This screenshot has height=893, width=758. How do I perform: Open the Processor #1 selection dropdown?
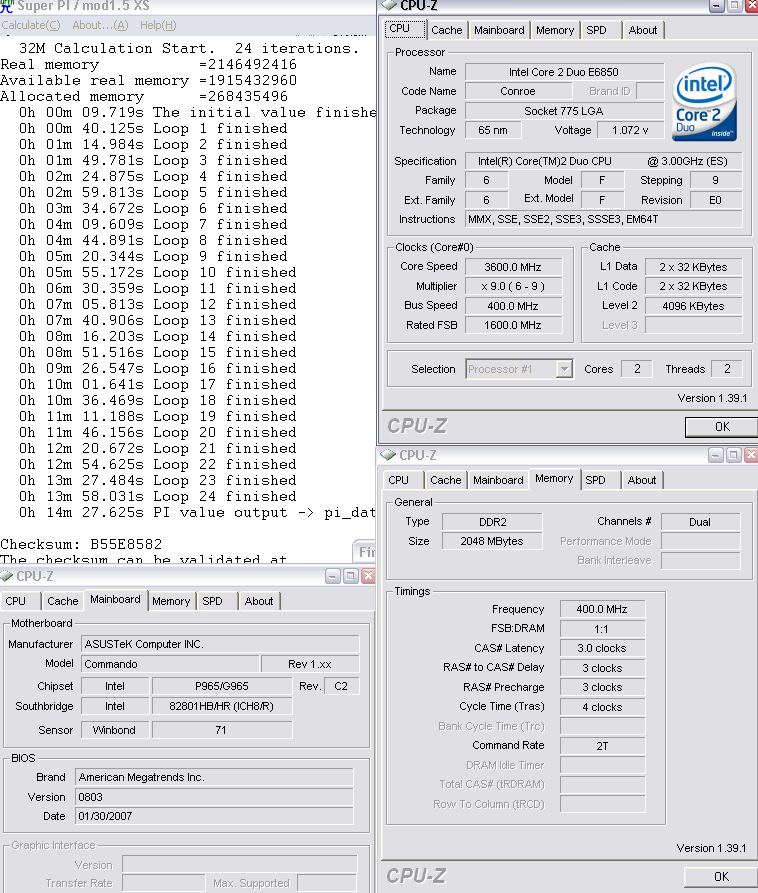[564, 369]
